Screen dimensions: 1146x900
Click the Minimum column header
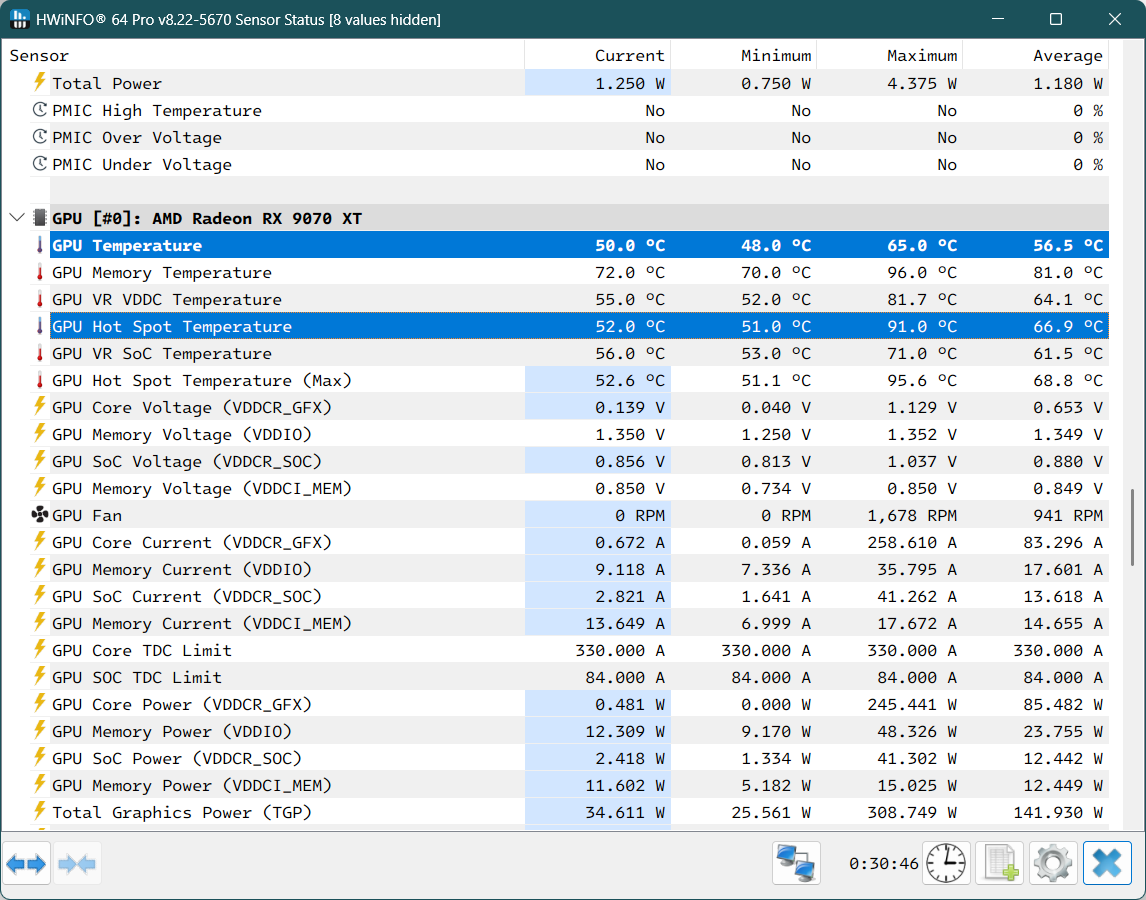point(743,56)
